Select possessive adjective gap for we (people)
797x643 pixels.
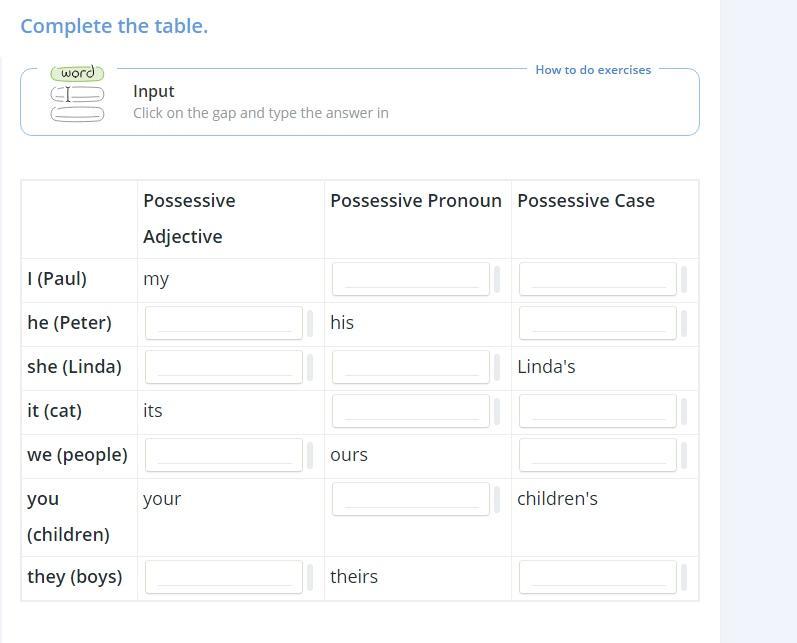(x=224, y=455)
